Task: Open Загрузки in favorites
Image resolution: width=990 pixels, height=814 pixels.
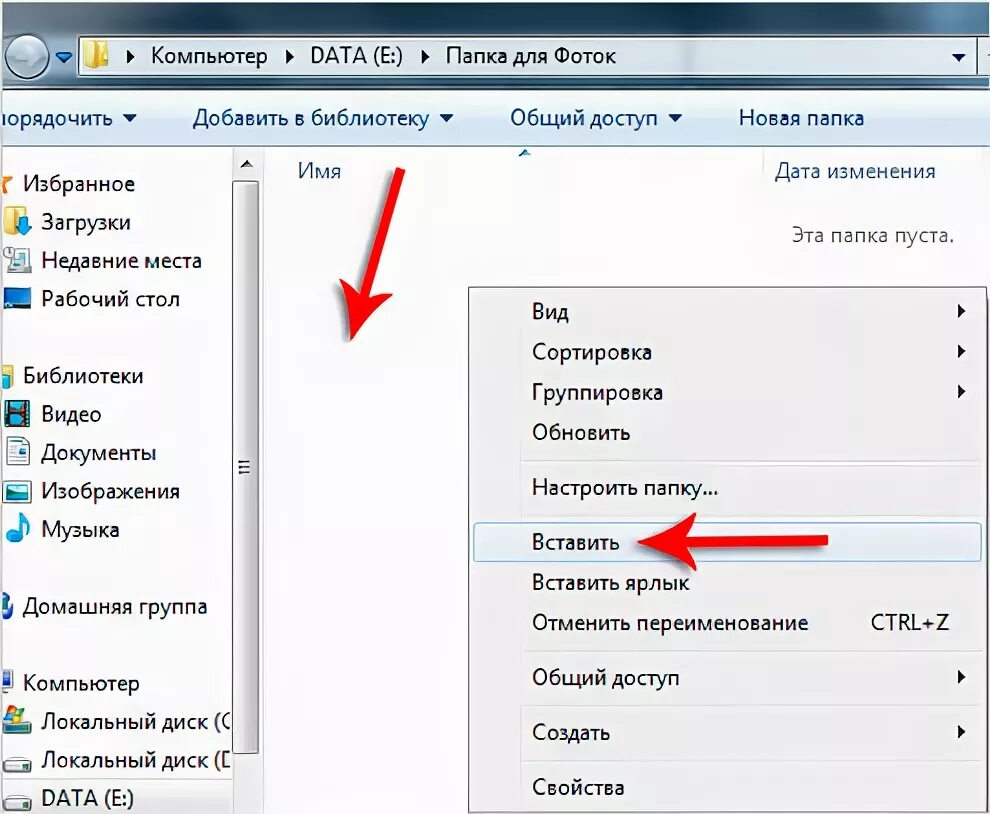Action: [86, 222]
